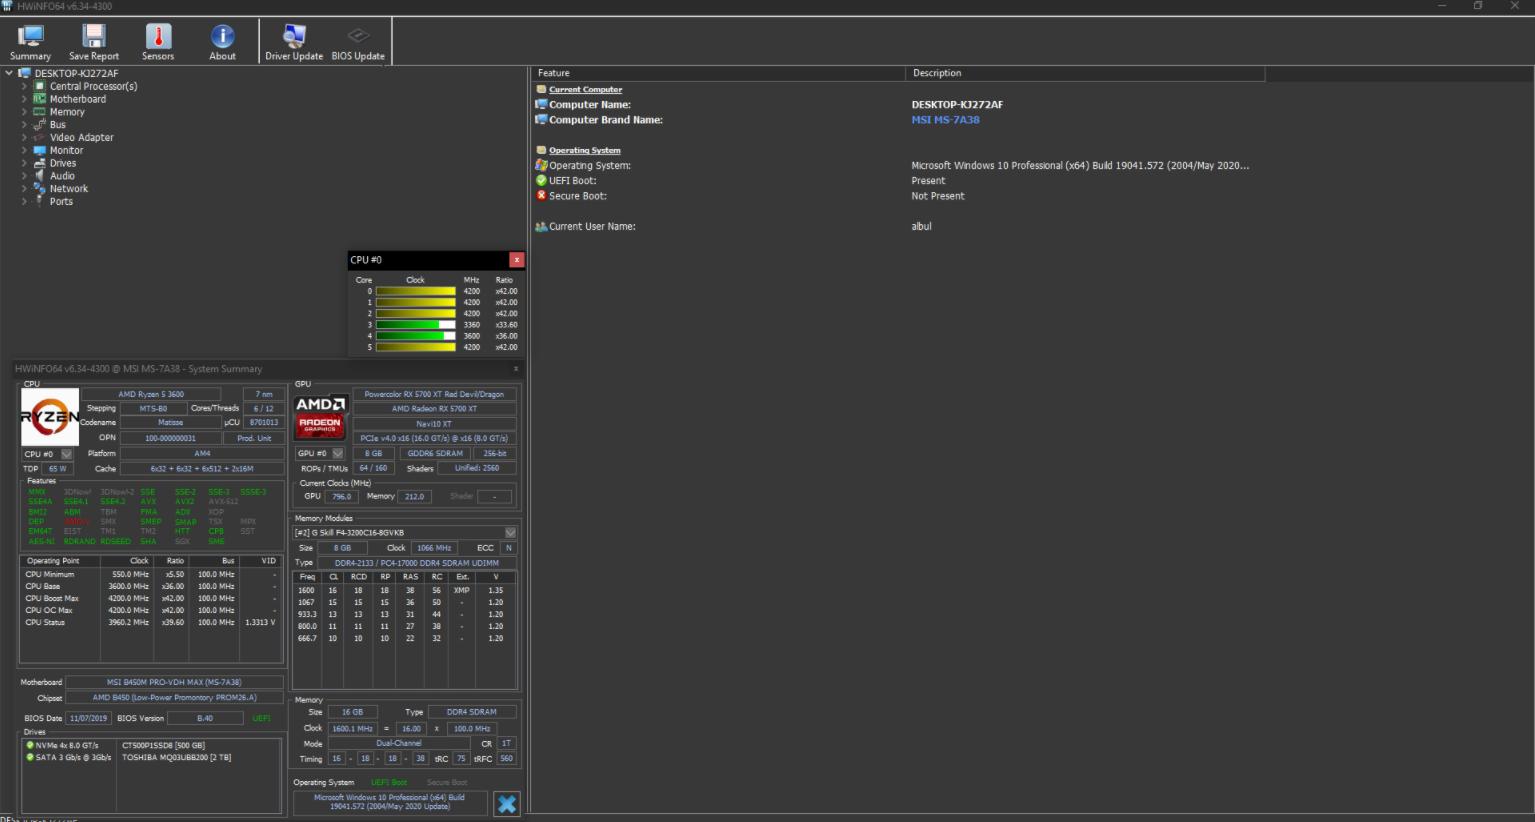Click the Dual-Channel mode field
This screenshot has width=1535, height=822.
tap(399, 743)
